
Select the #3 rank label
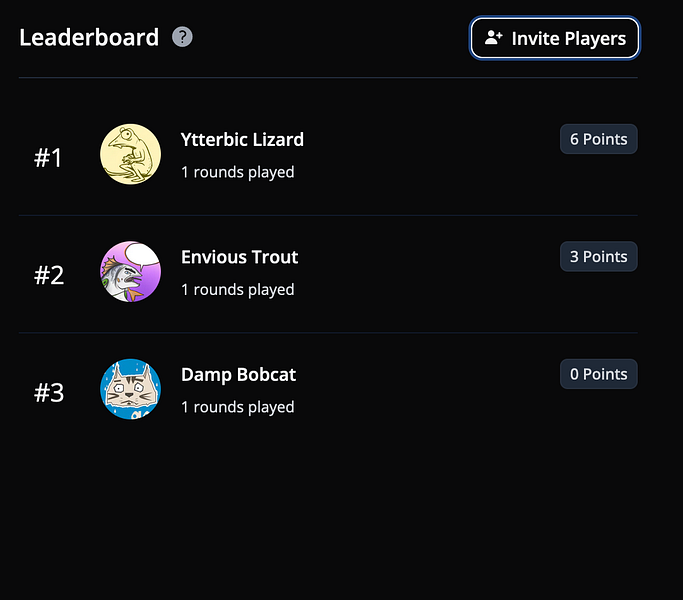coord(49,393)
